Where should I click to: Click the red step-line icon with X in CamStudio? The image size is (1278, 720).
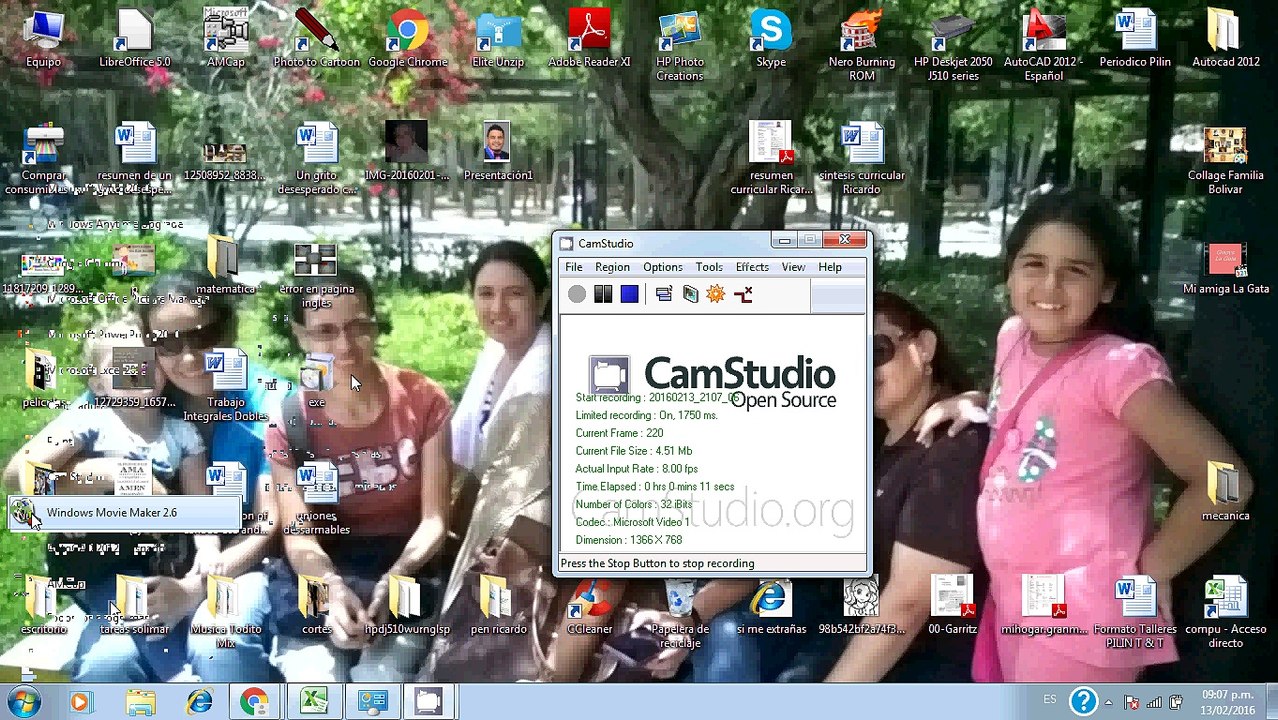tap(743, 294)
